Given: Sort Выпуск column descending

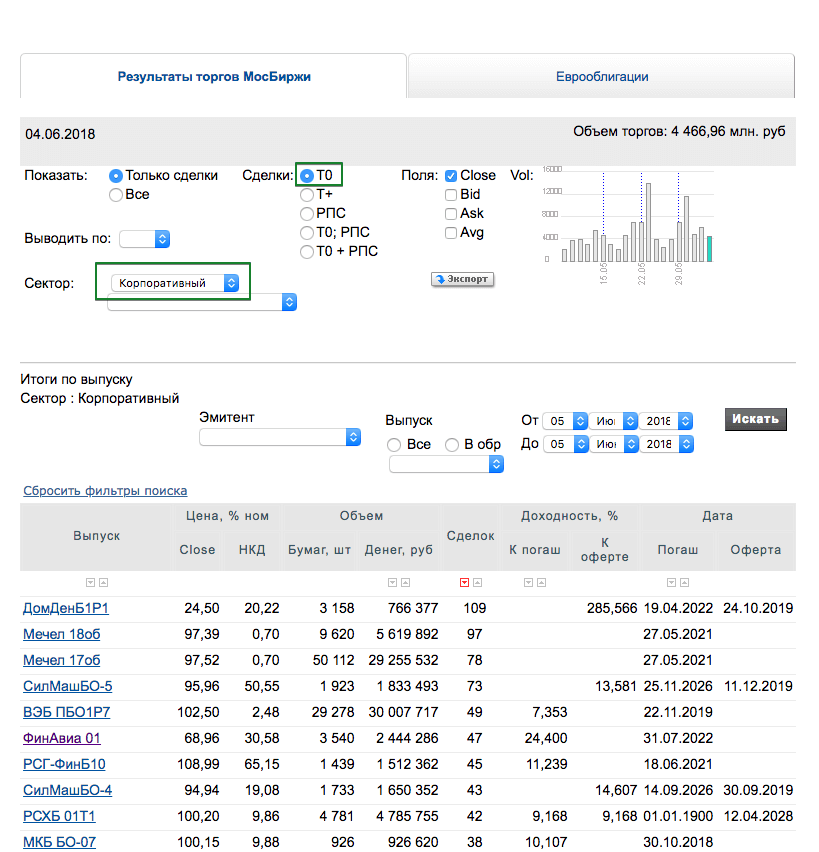Looking at the screenshot, I should [90, 582].
